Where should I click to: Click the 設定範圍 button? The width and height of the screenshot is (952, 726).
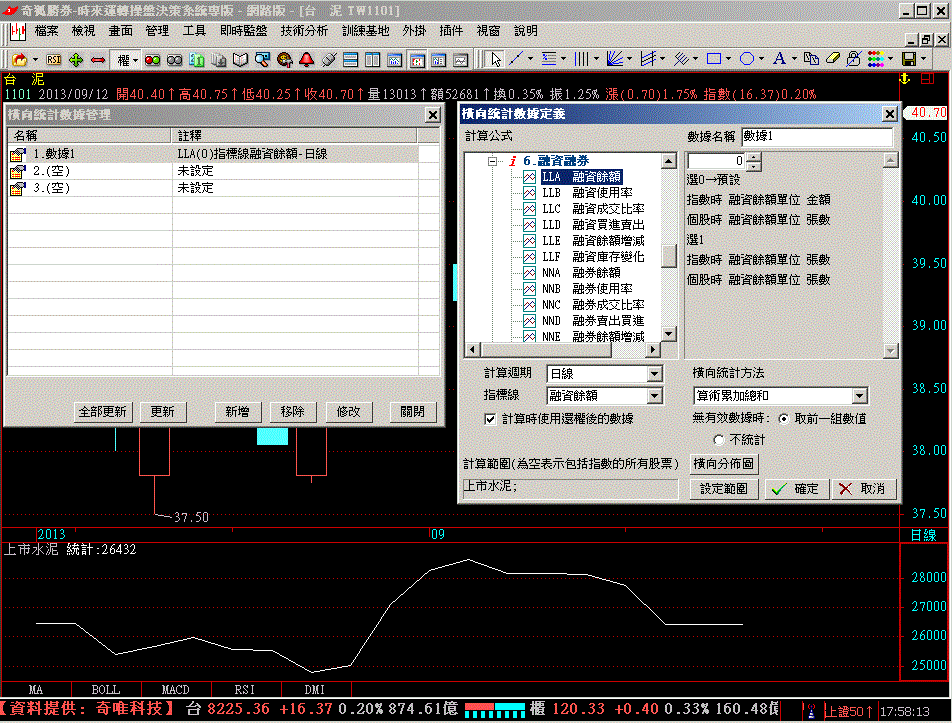pos(724,489)
